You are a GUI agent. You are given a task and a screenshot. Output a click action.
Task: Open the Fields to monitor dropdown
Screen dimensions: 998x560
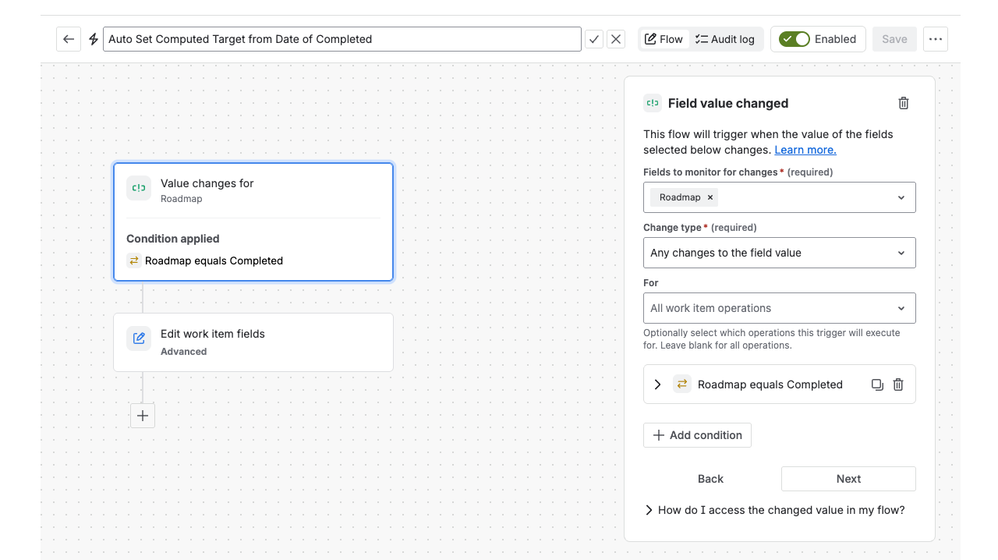click(x=779, y=197)
